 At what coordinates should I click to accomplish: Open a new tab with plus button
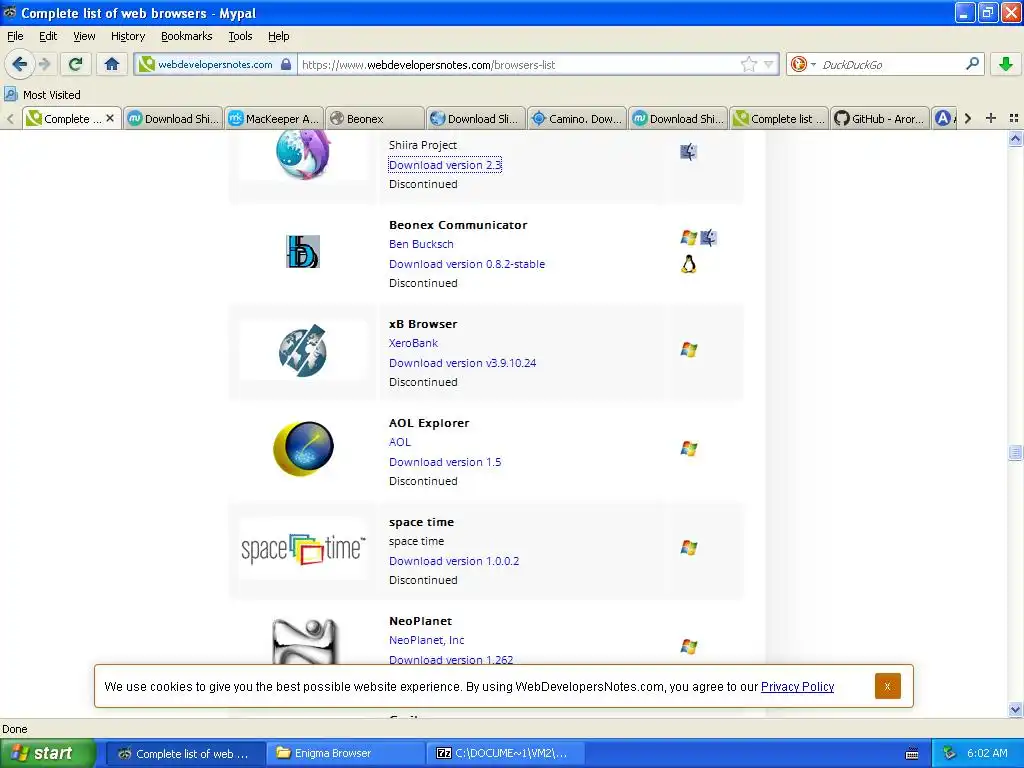tap(991, 118)
